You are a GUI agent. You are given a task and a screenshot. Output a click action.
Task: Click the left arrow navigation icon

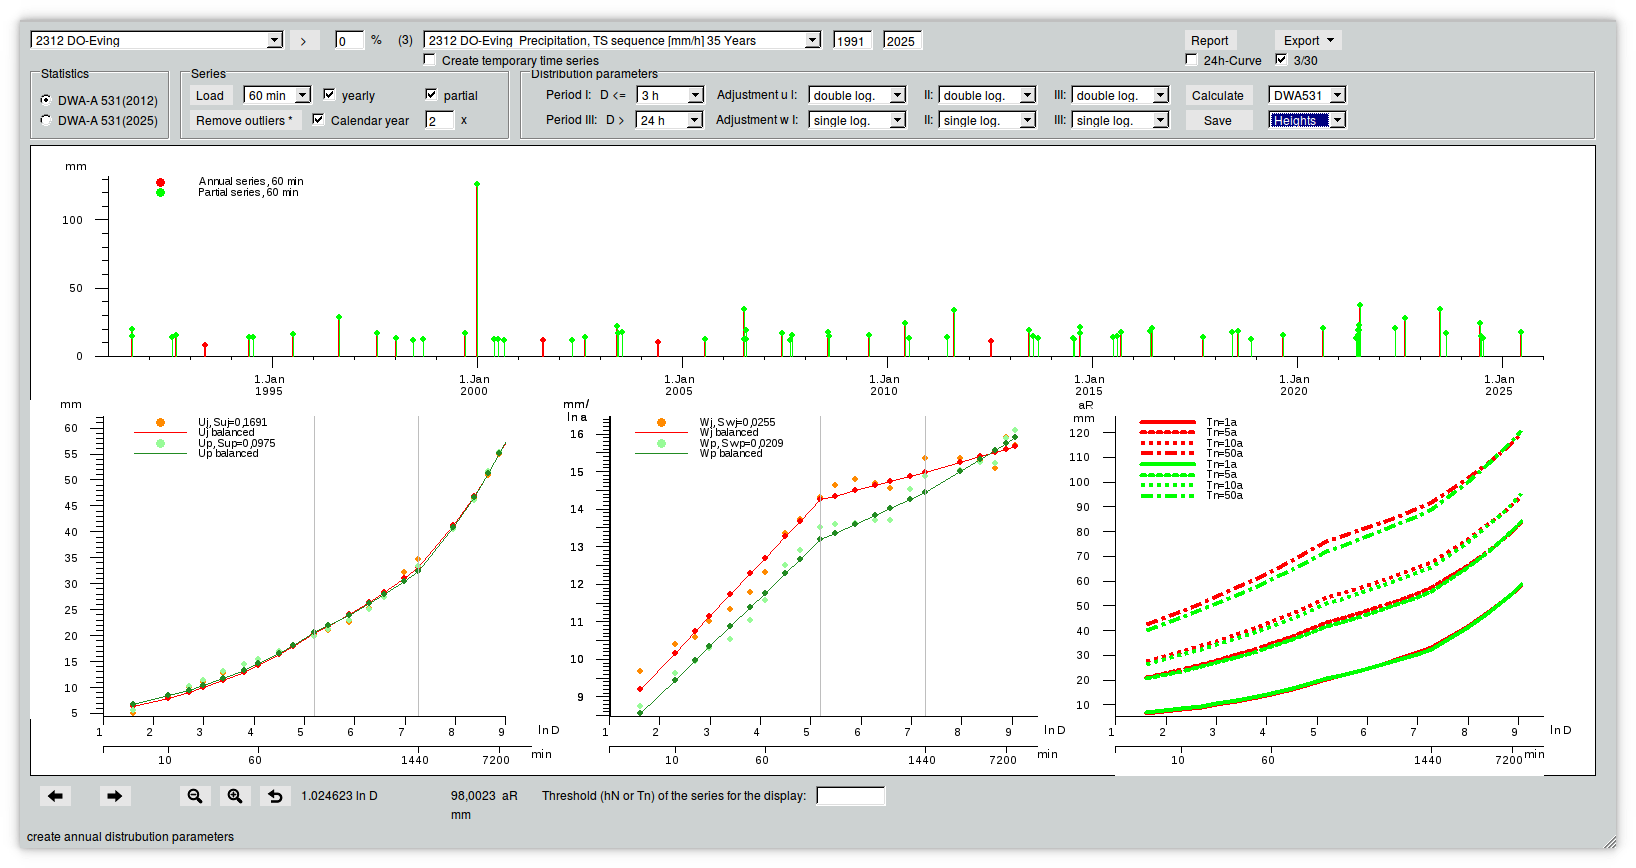coord(55,796)
